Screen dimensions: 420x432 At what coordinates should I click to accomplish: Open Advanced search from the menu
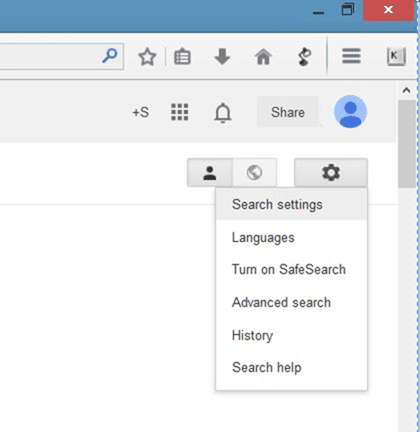(x=291, y=302)
